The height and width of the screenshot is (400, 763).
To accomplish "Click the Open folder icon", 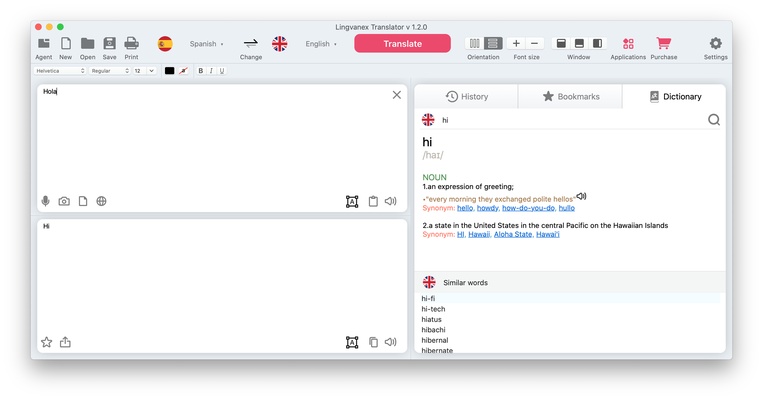I will tap(88, 44).
